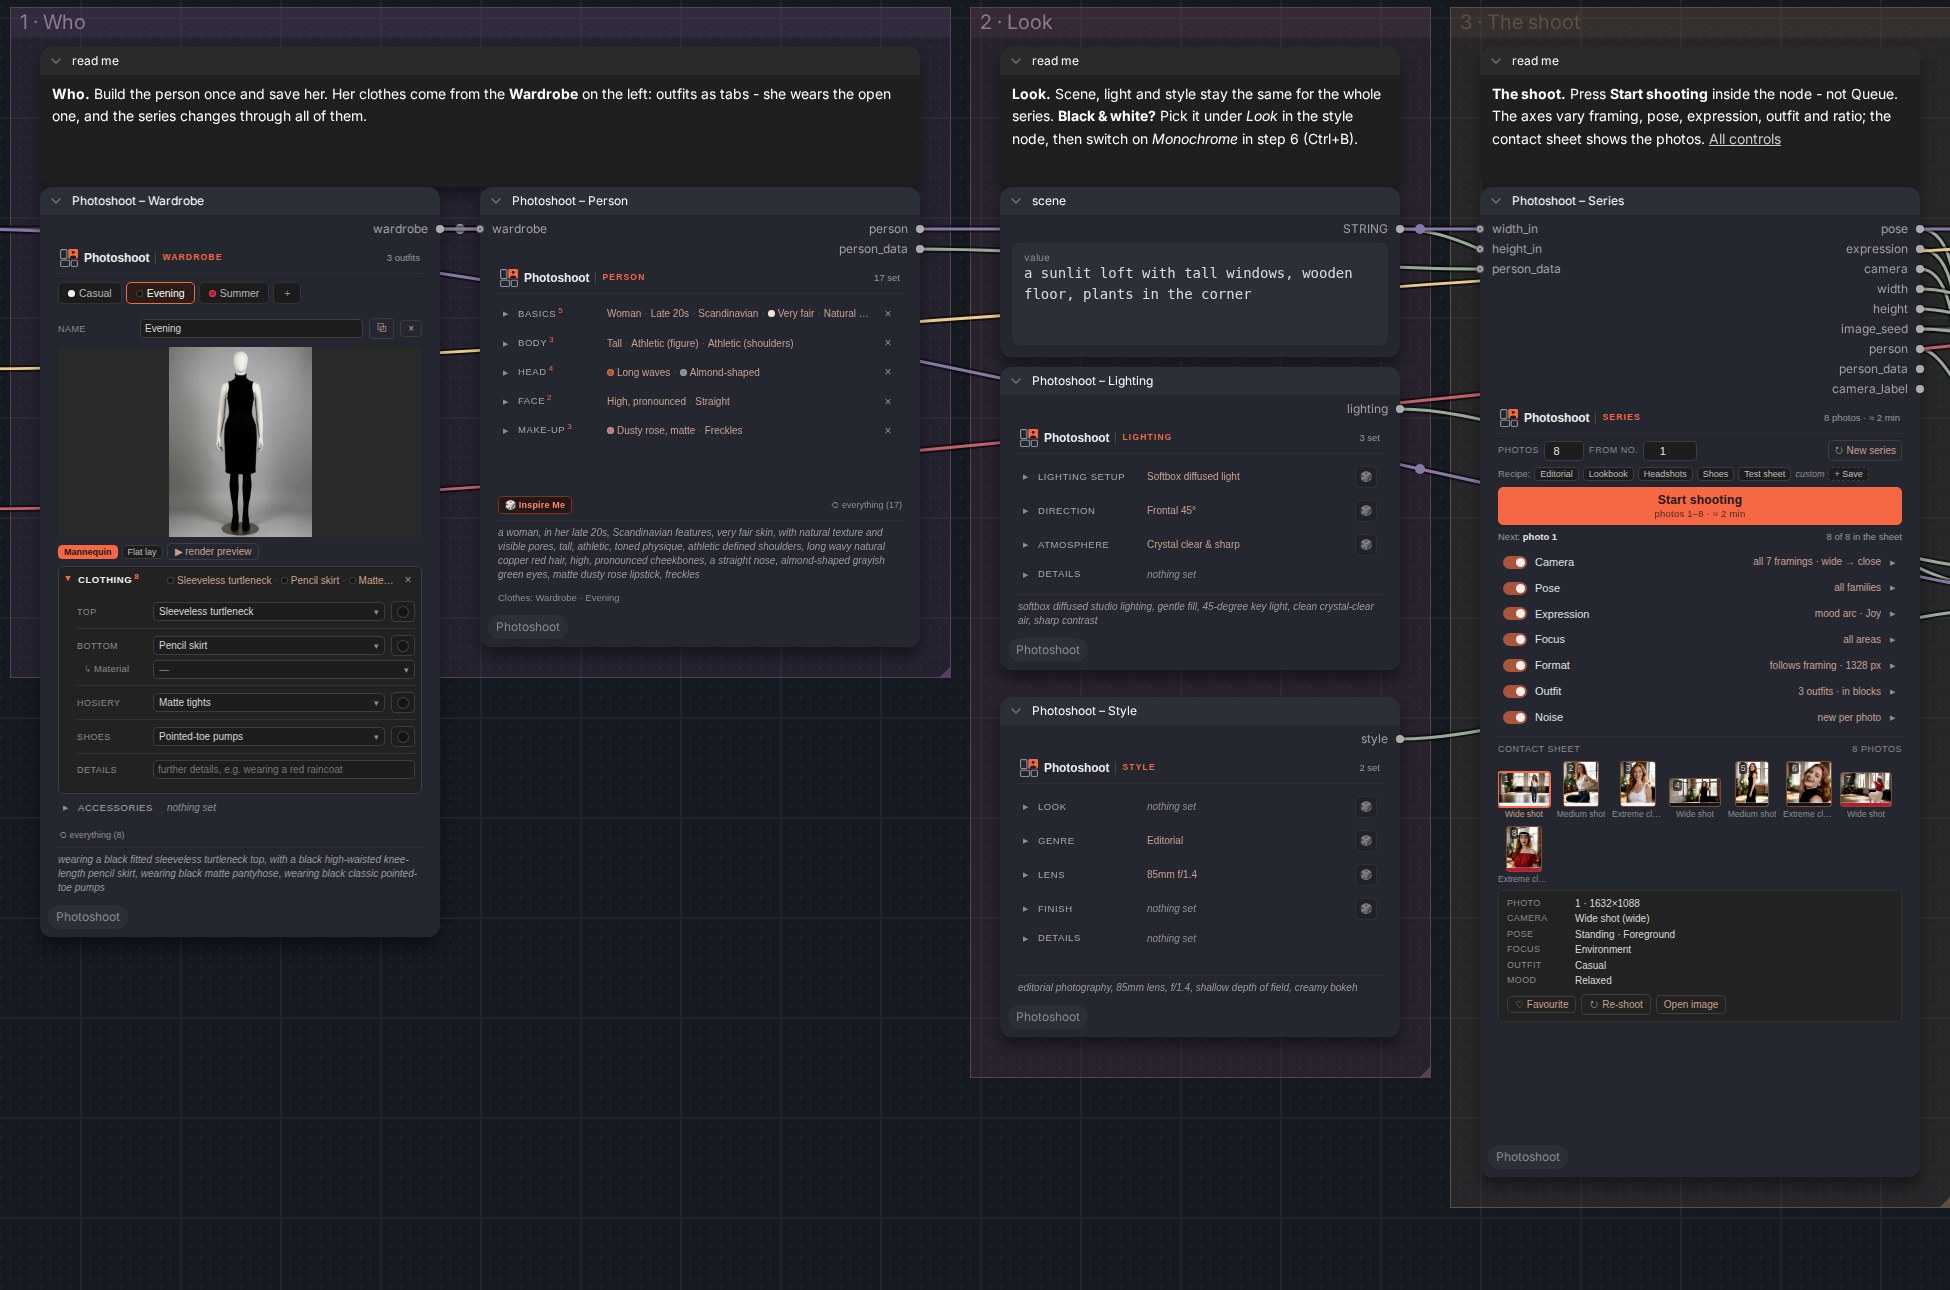The height and width of the screenshot is (1290, 1950).
Task: Open the All controls link
Action: 1744,139
